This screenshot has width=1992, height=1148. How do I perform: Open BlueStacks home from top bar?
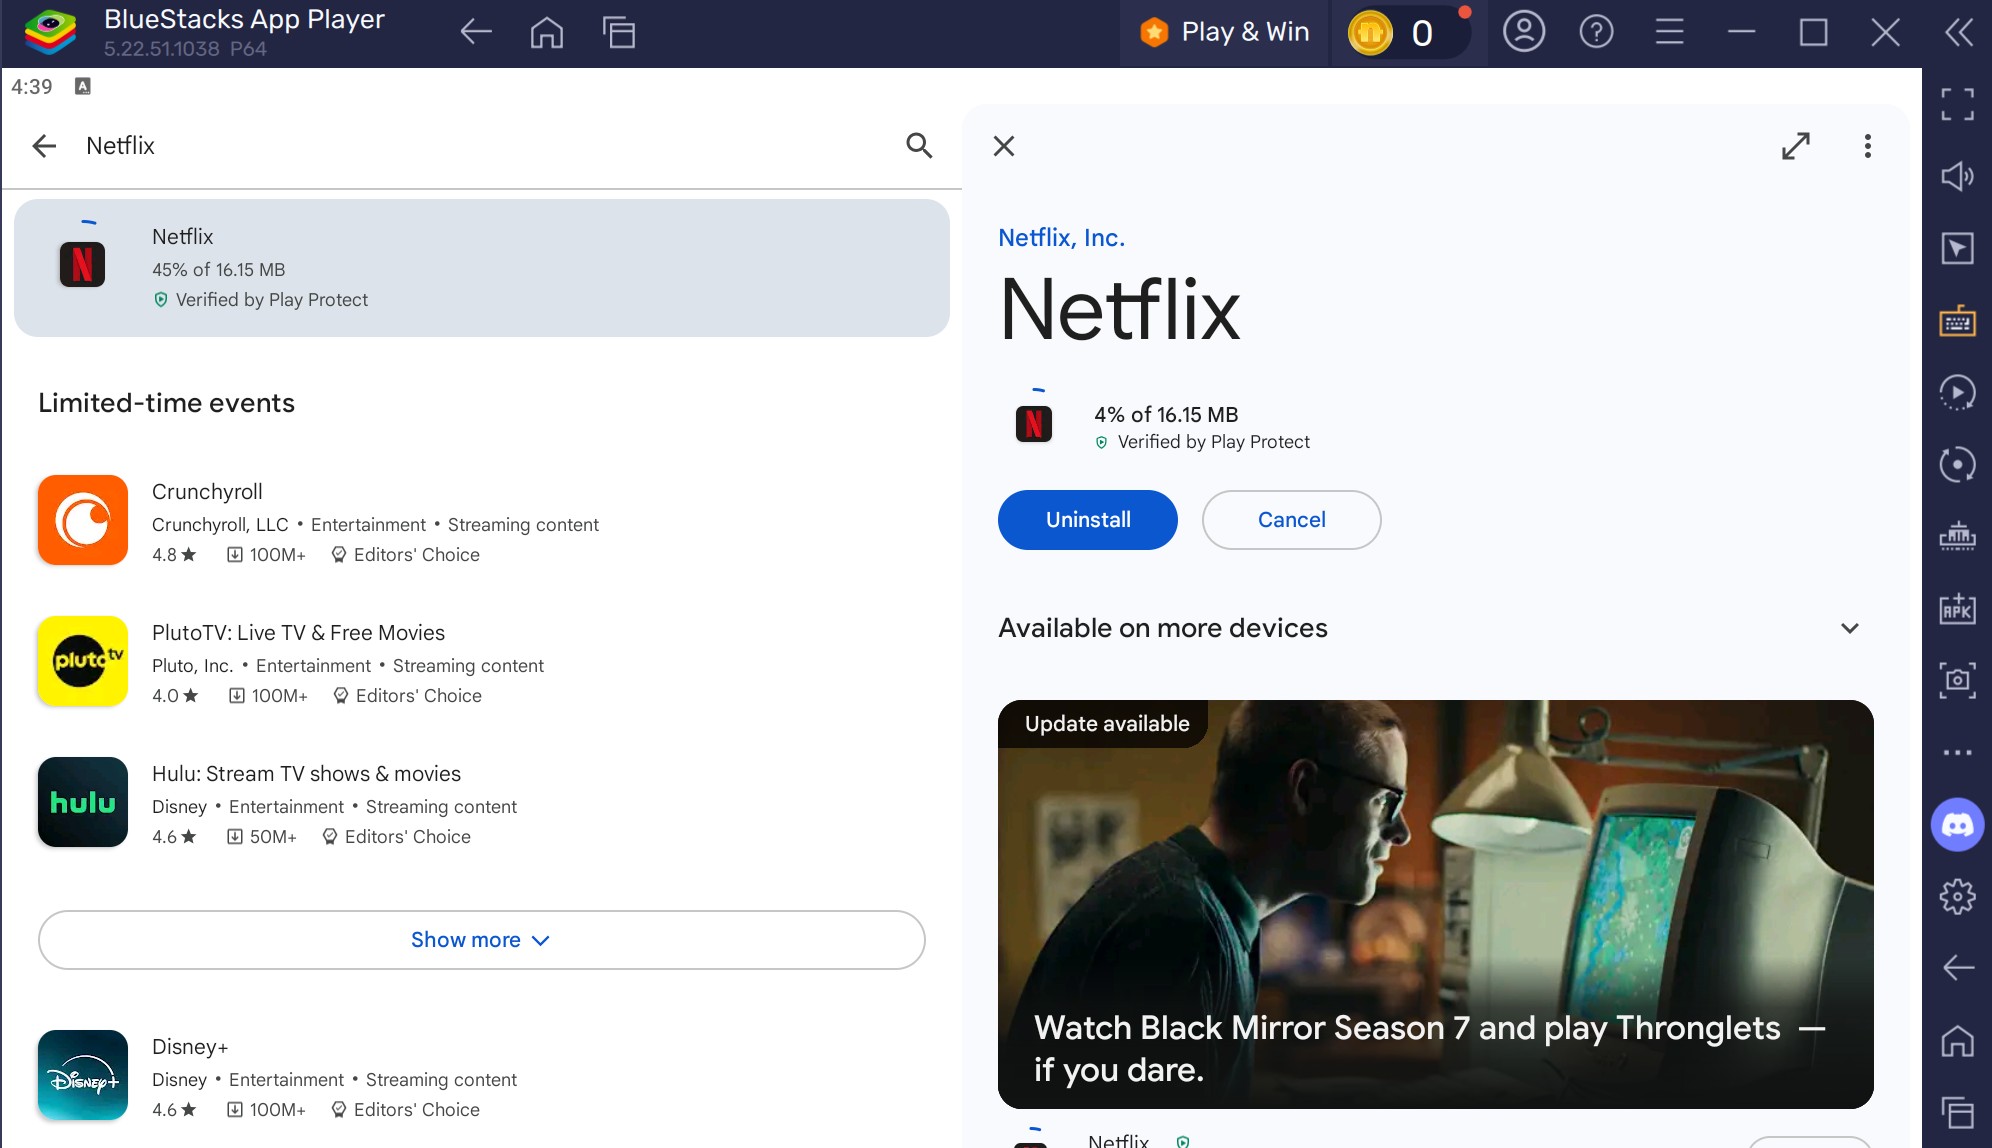(546, 32)
